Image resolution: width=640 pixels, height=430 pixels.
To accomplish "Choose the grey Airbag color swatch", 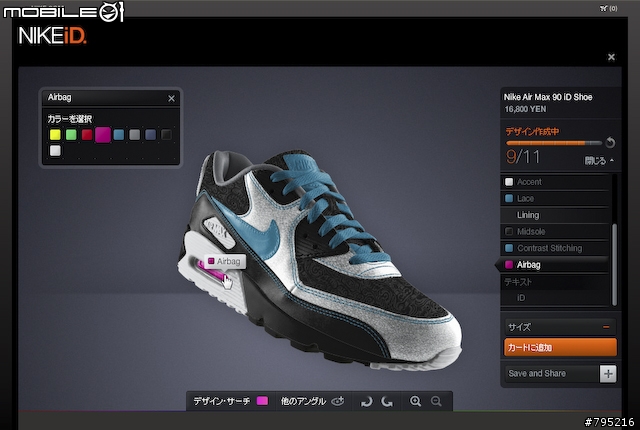I will (135, 135).
